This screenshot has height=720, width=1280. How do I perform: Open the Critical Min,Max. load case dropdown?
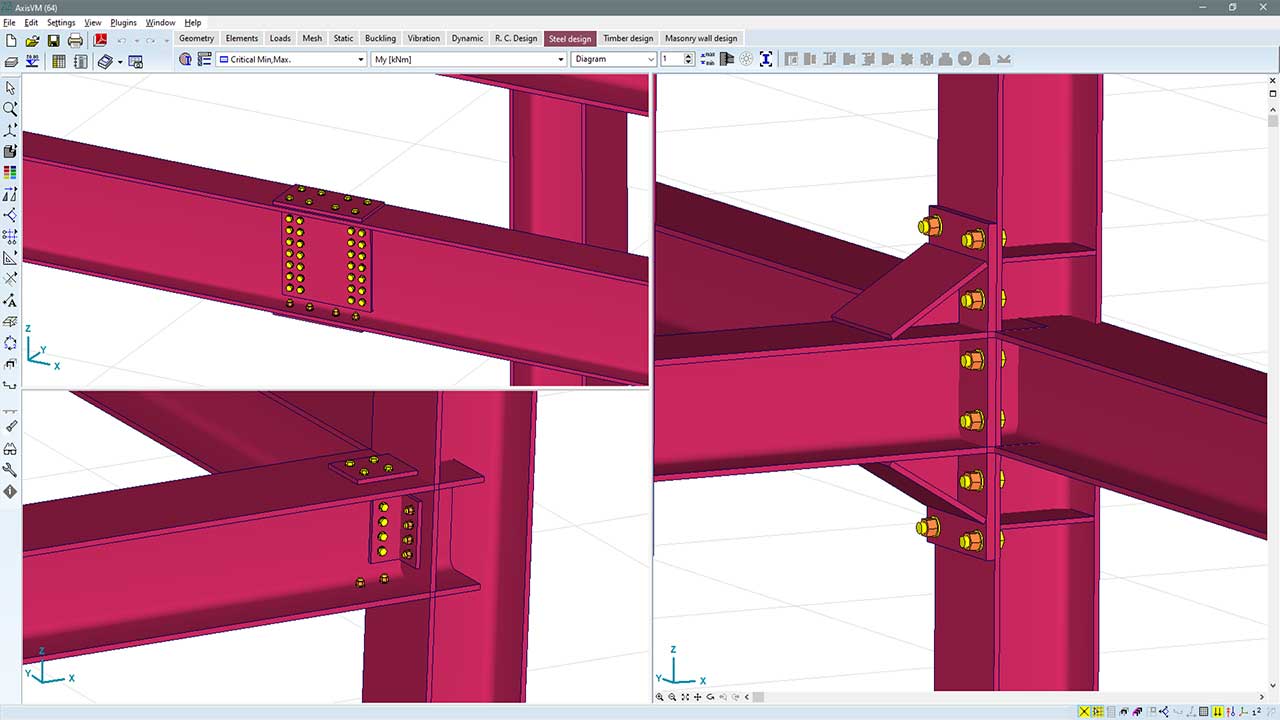(292, 59)
